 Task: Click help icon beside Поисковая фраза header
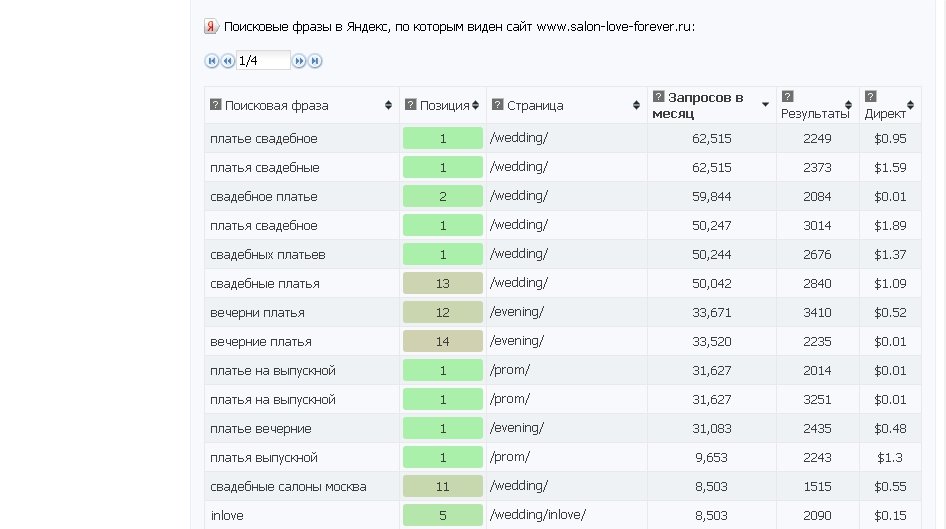(x=215, y=104)
